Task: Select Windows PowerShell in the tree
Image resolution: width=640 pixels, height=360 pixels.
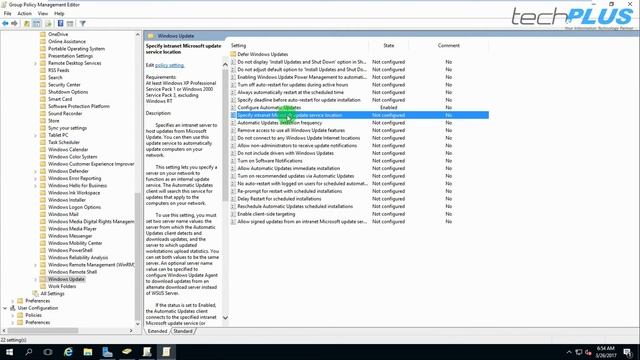Action: pos(70,251)
